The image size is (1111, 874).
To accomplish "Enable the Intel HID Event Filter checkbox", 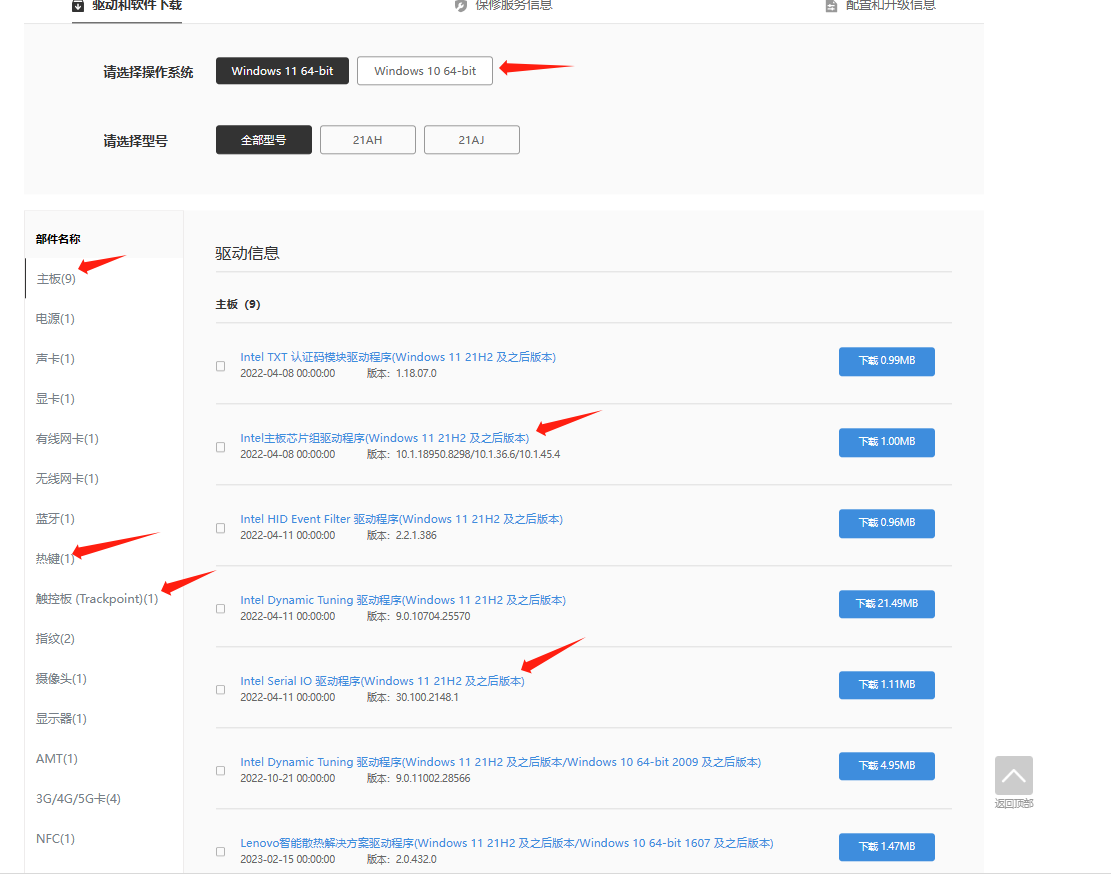I will (221, 528).
